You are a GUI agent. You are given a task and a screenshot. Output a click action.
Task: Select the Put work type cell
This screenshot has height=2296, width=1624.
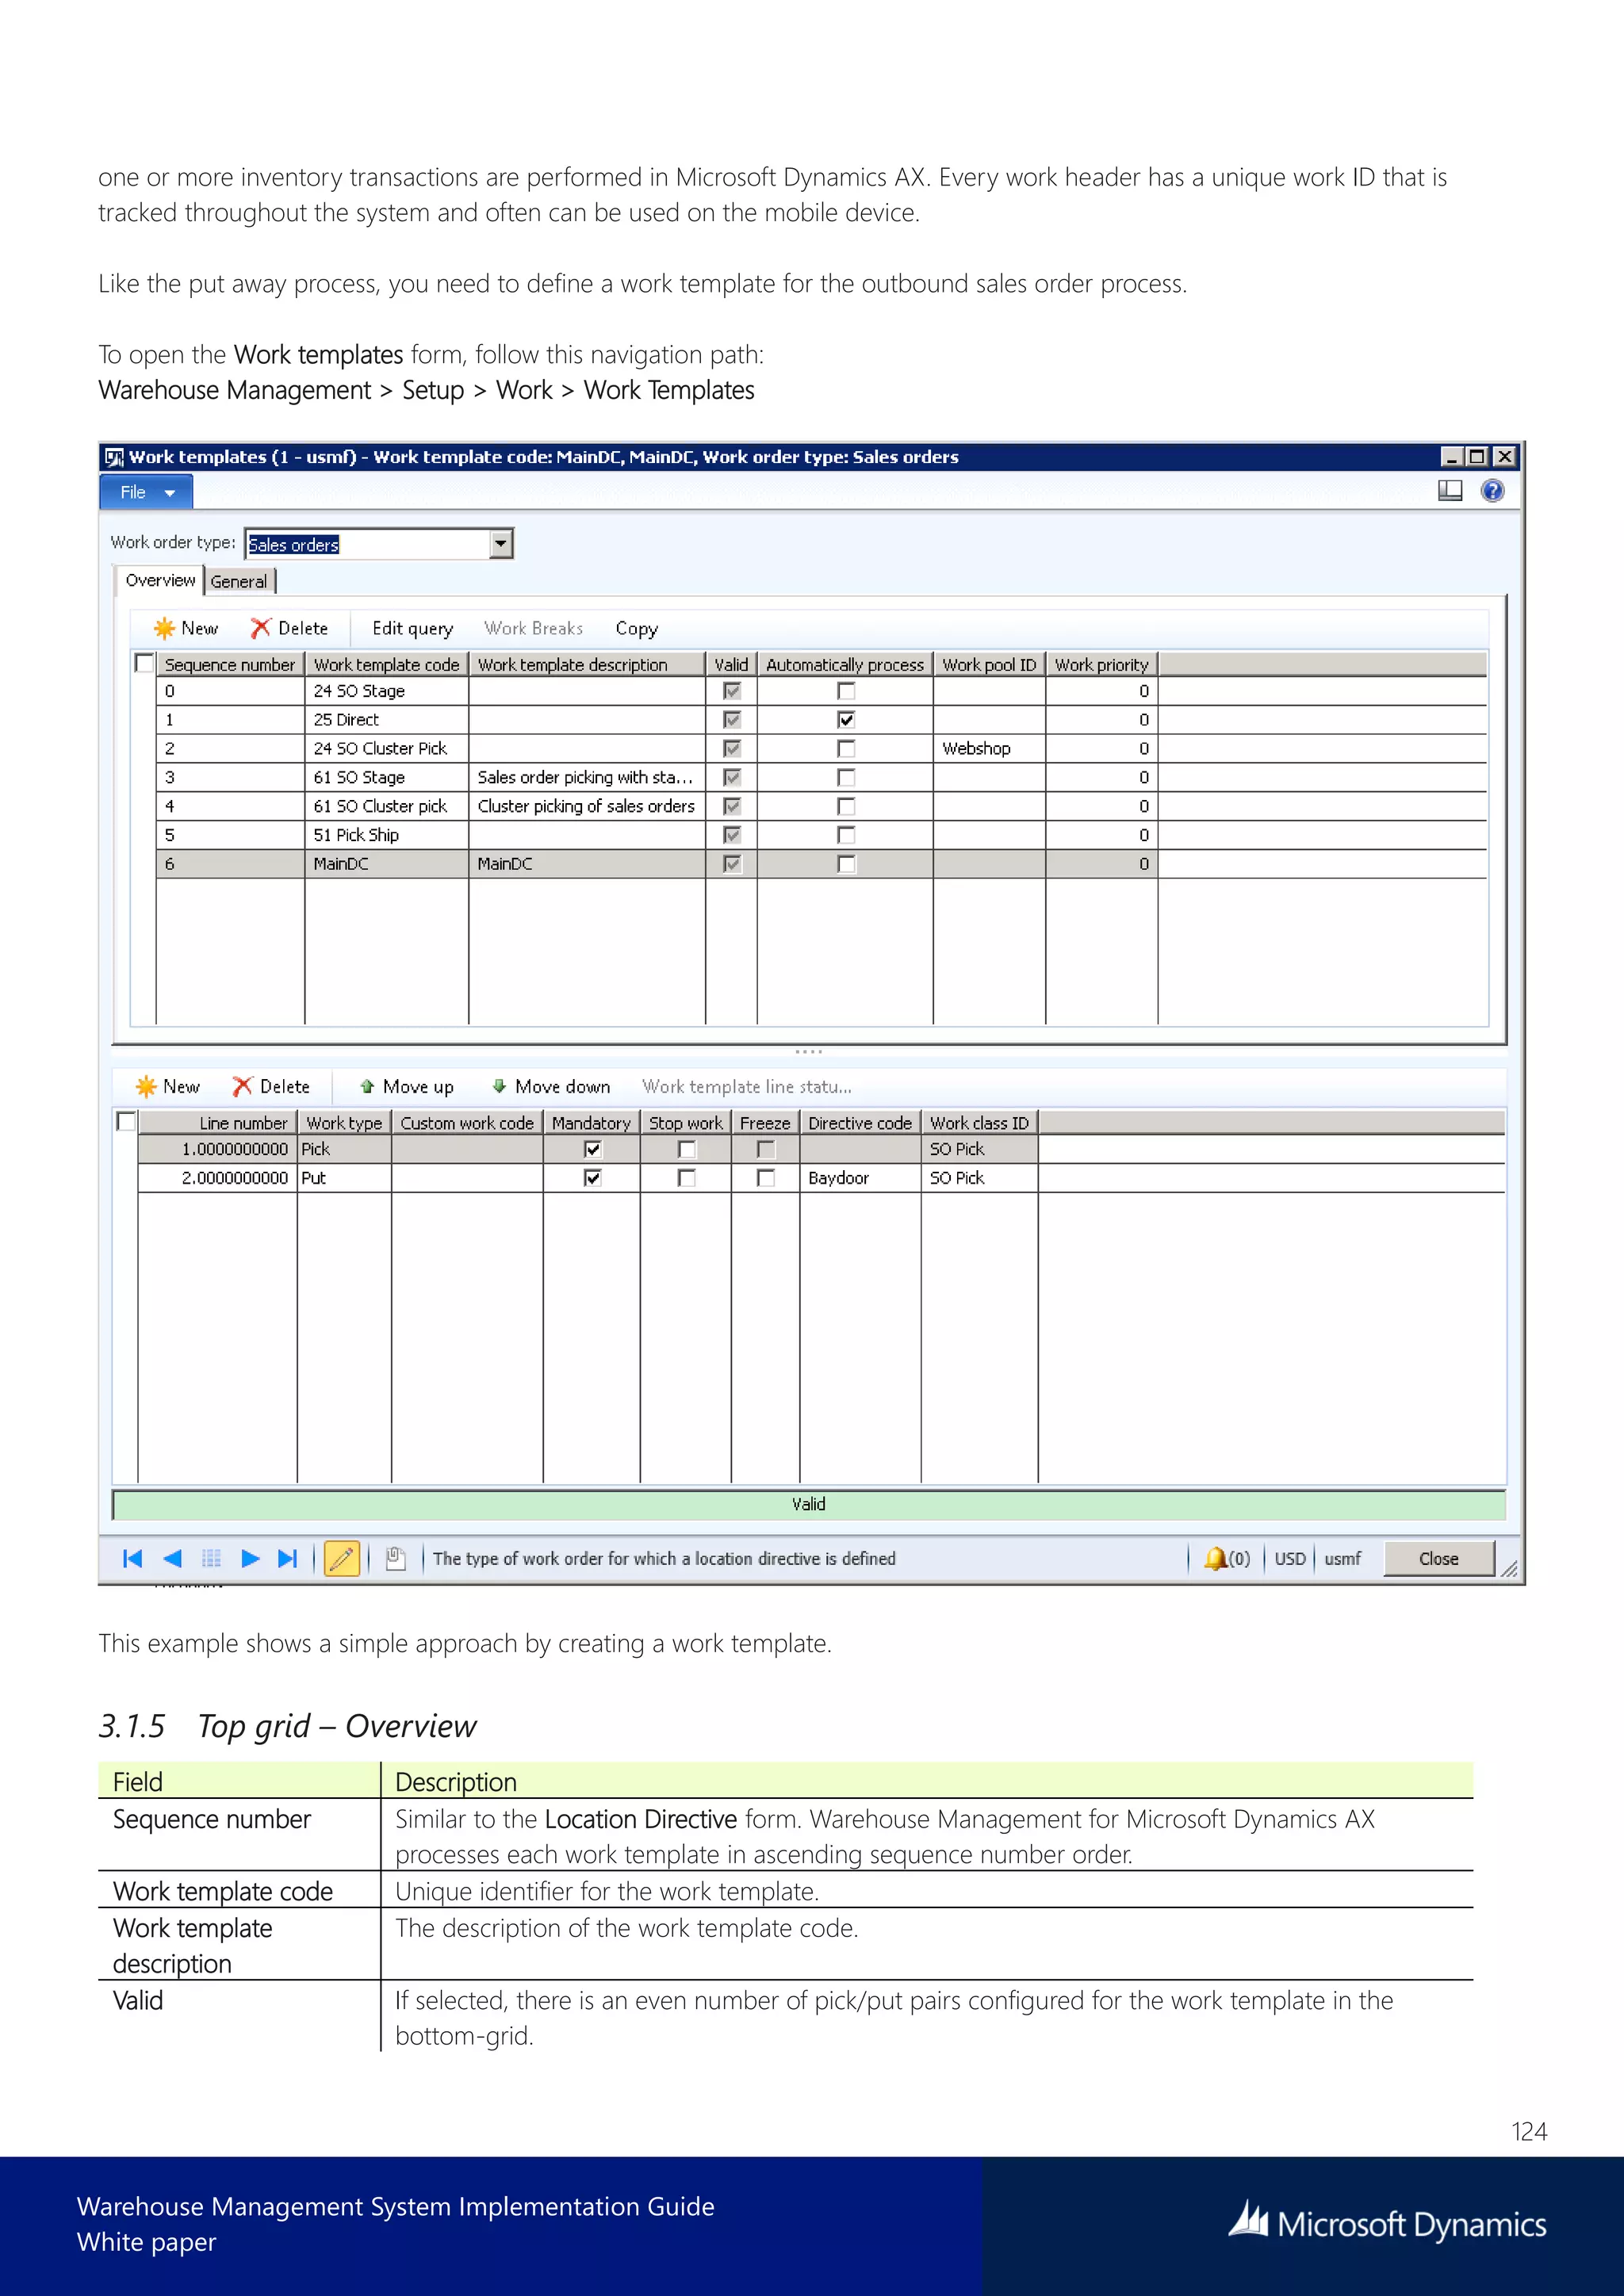(x=344, y=1178)
